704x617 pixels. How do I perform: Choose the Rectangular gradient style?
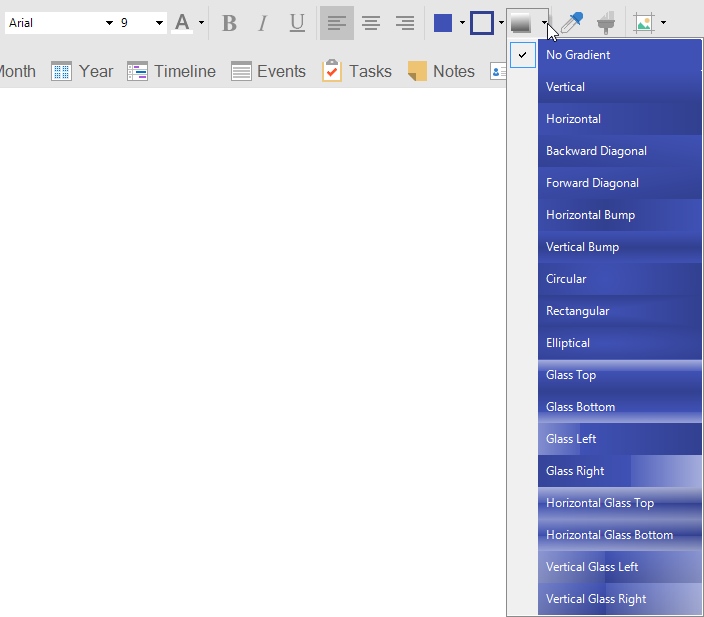pyautogui.click(x=620, y=311)
